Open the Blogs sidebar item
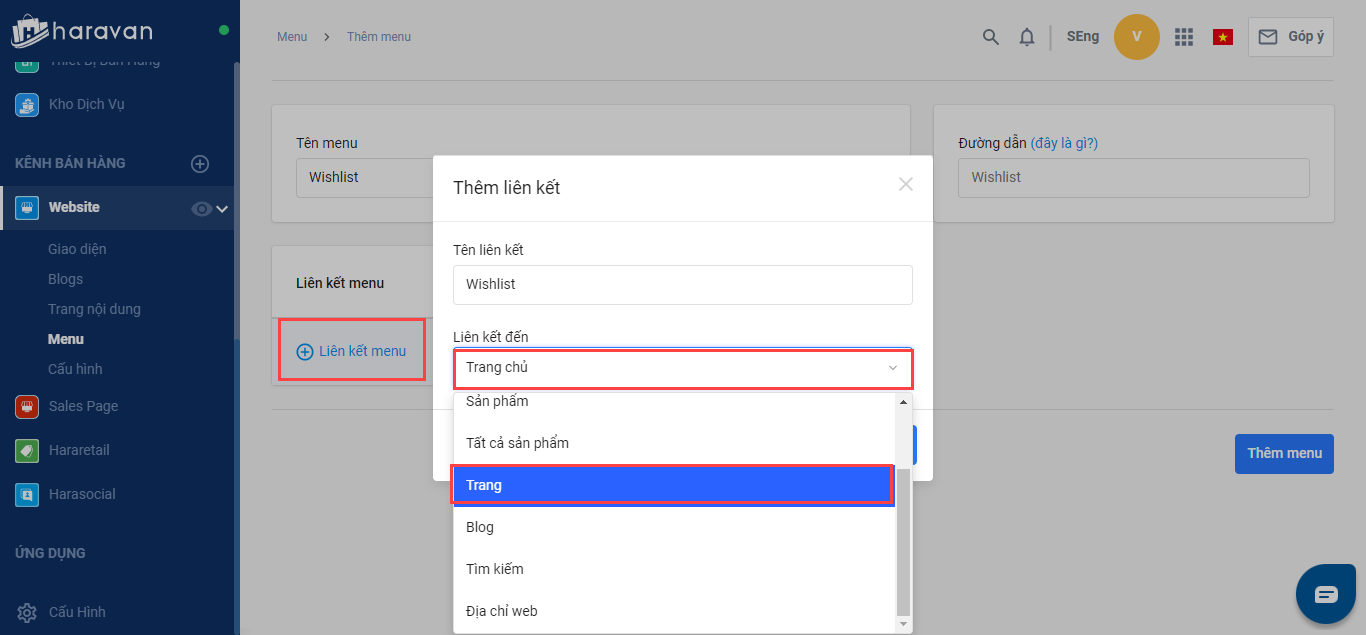 pos(66,279)
